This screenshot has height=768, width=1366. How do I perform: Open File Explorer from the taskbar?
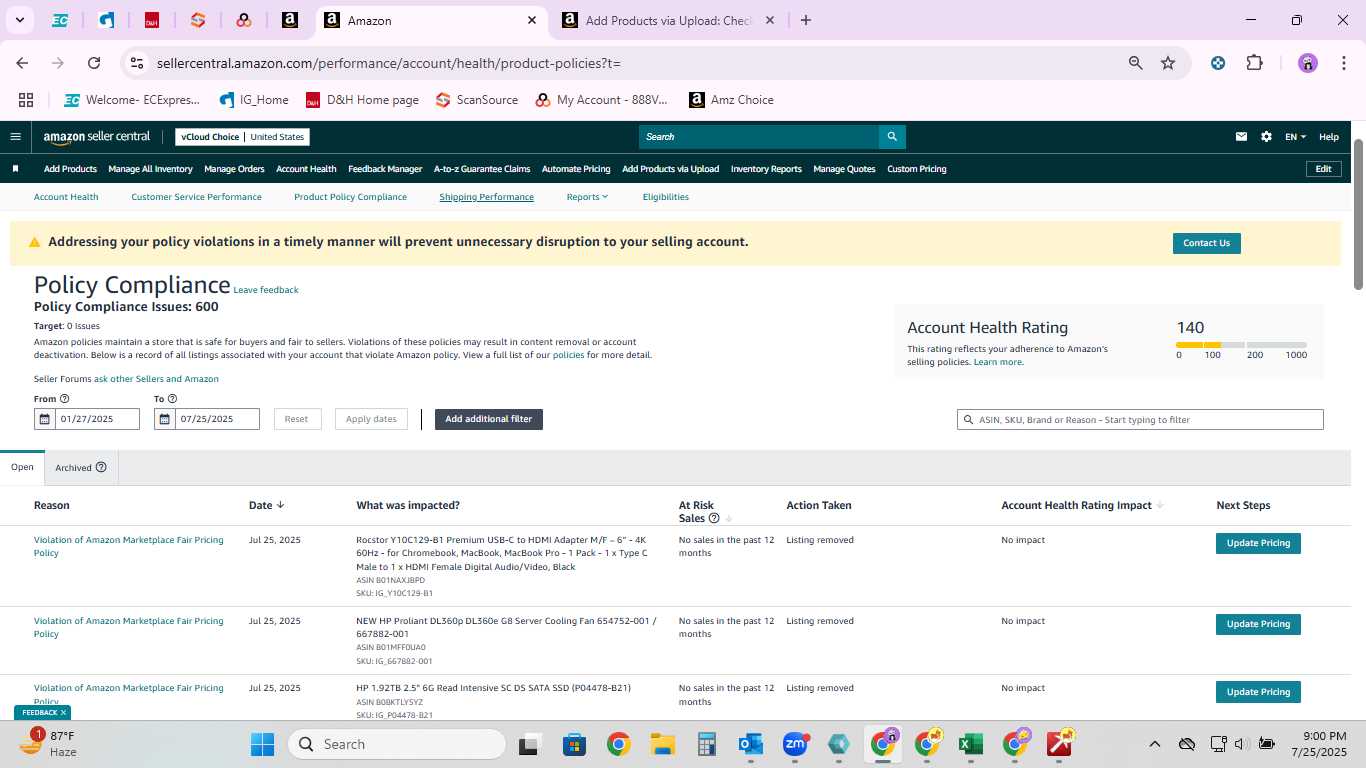click(662, 744)
